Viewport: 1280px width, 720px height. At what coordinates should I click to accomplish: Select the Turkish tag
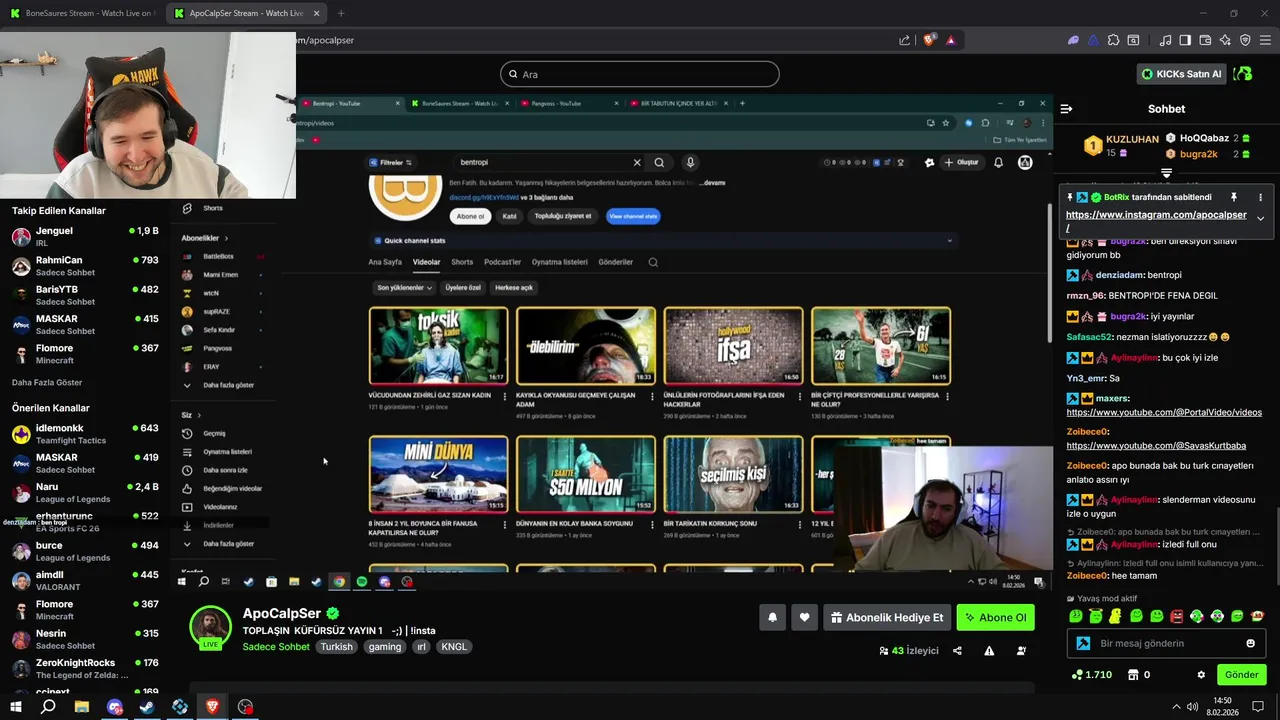(336, 647)
